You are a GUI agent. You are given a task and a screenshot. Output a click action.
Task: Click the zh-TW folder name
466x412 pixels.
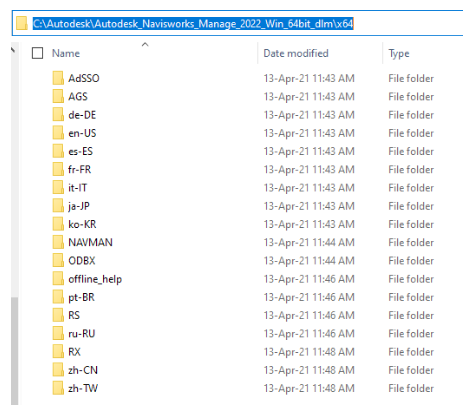[83, 388]
